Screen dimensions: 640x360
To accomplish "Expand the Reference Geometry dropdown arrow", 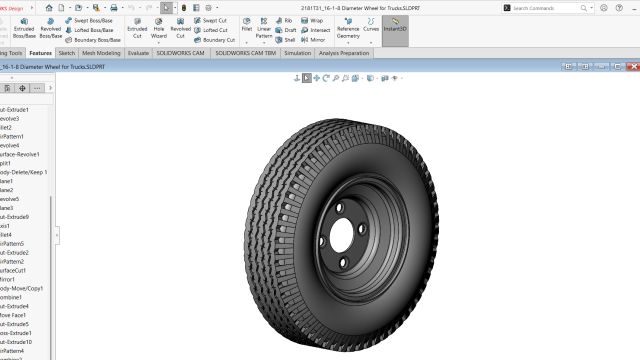I will (348, 43).
